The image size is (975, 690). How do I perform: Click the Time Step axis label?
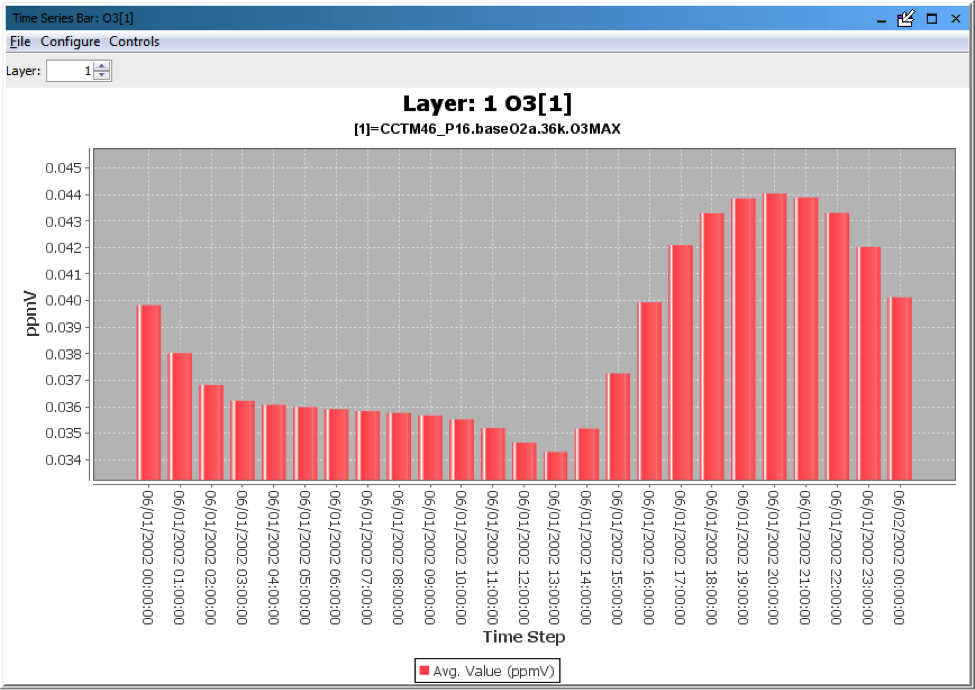click(x=524, y=637)
